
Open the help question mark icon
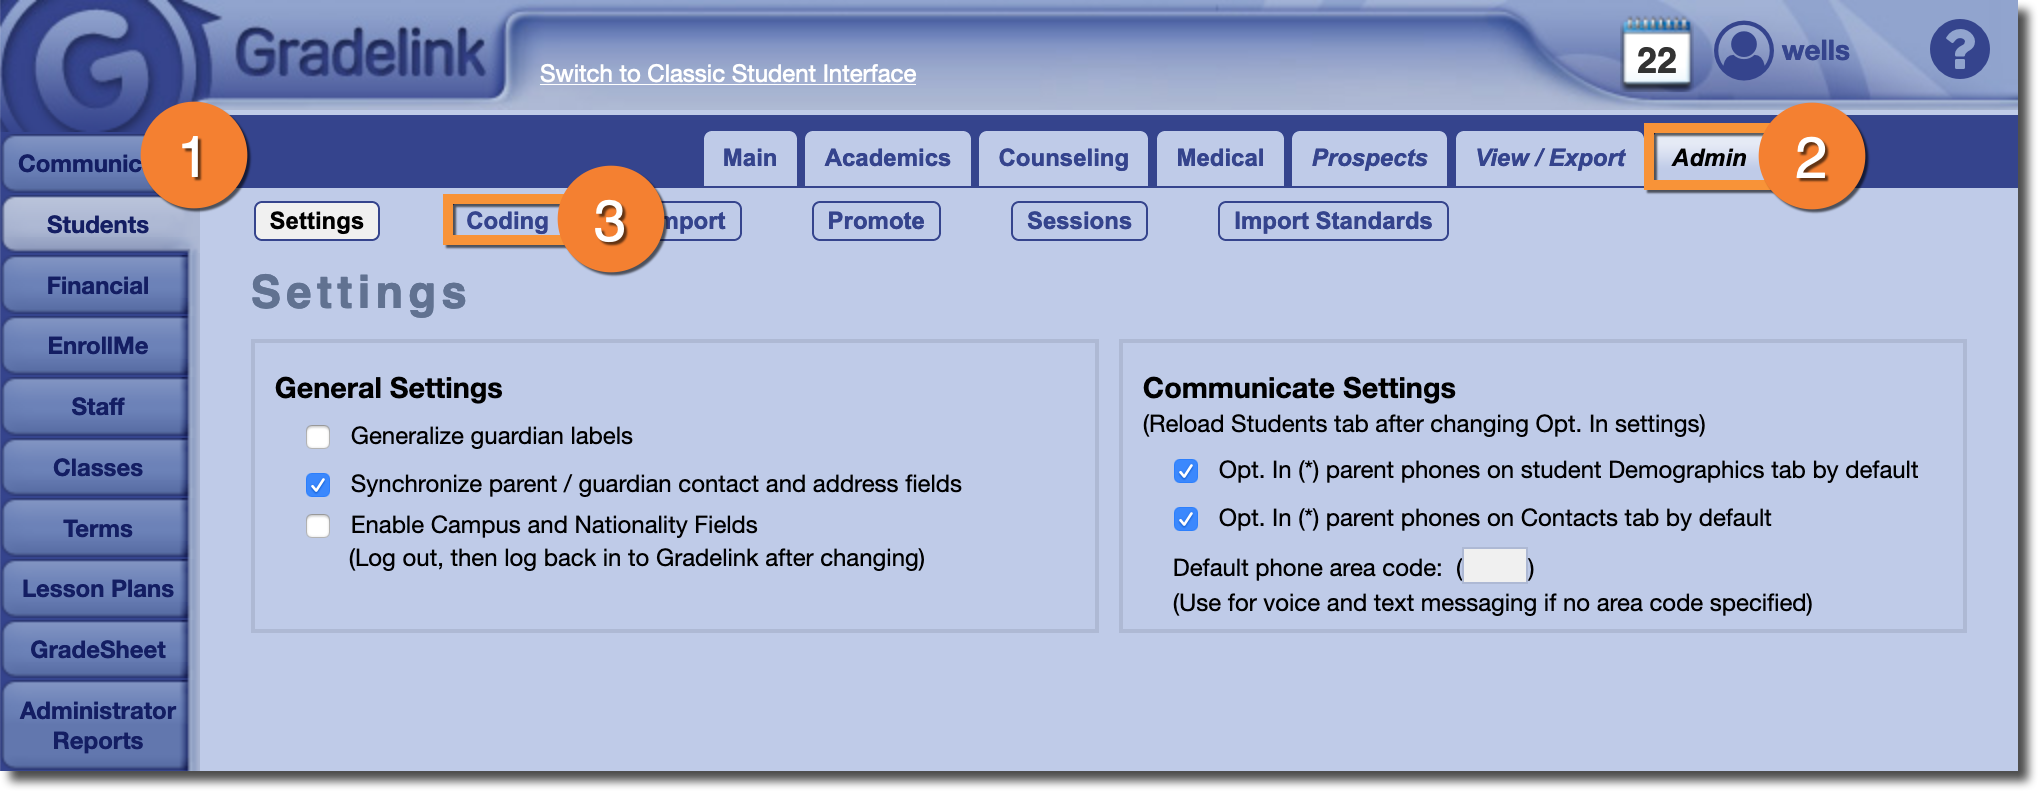1958,50
